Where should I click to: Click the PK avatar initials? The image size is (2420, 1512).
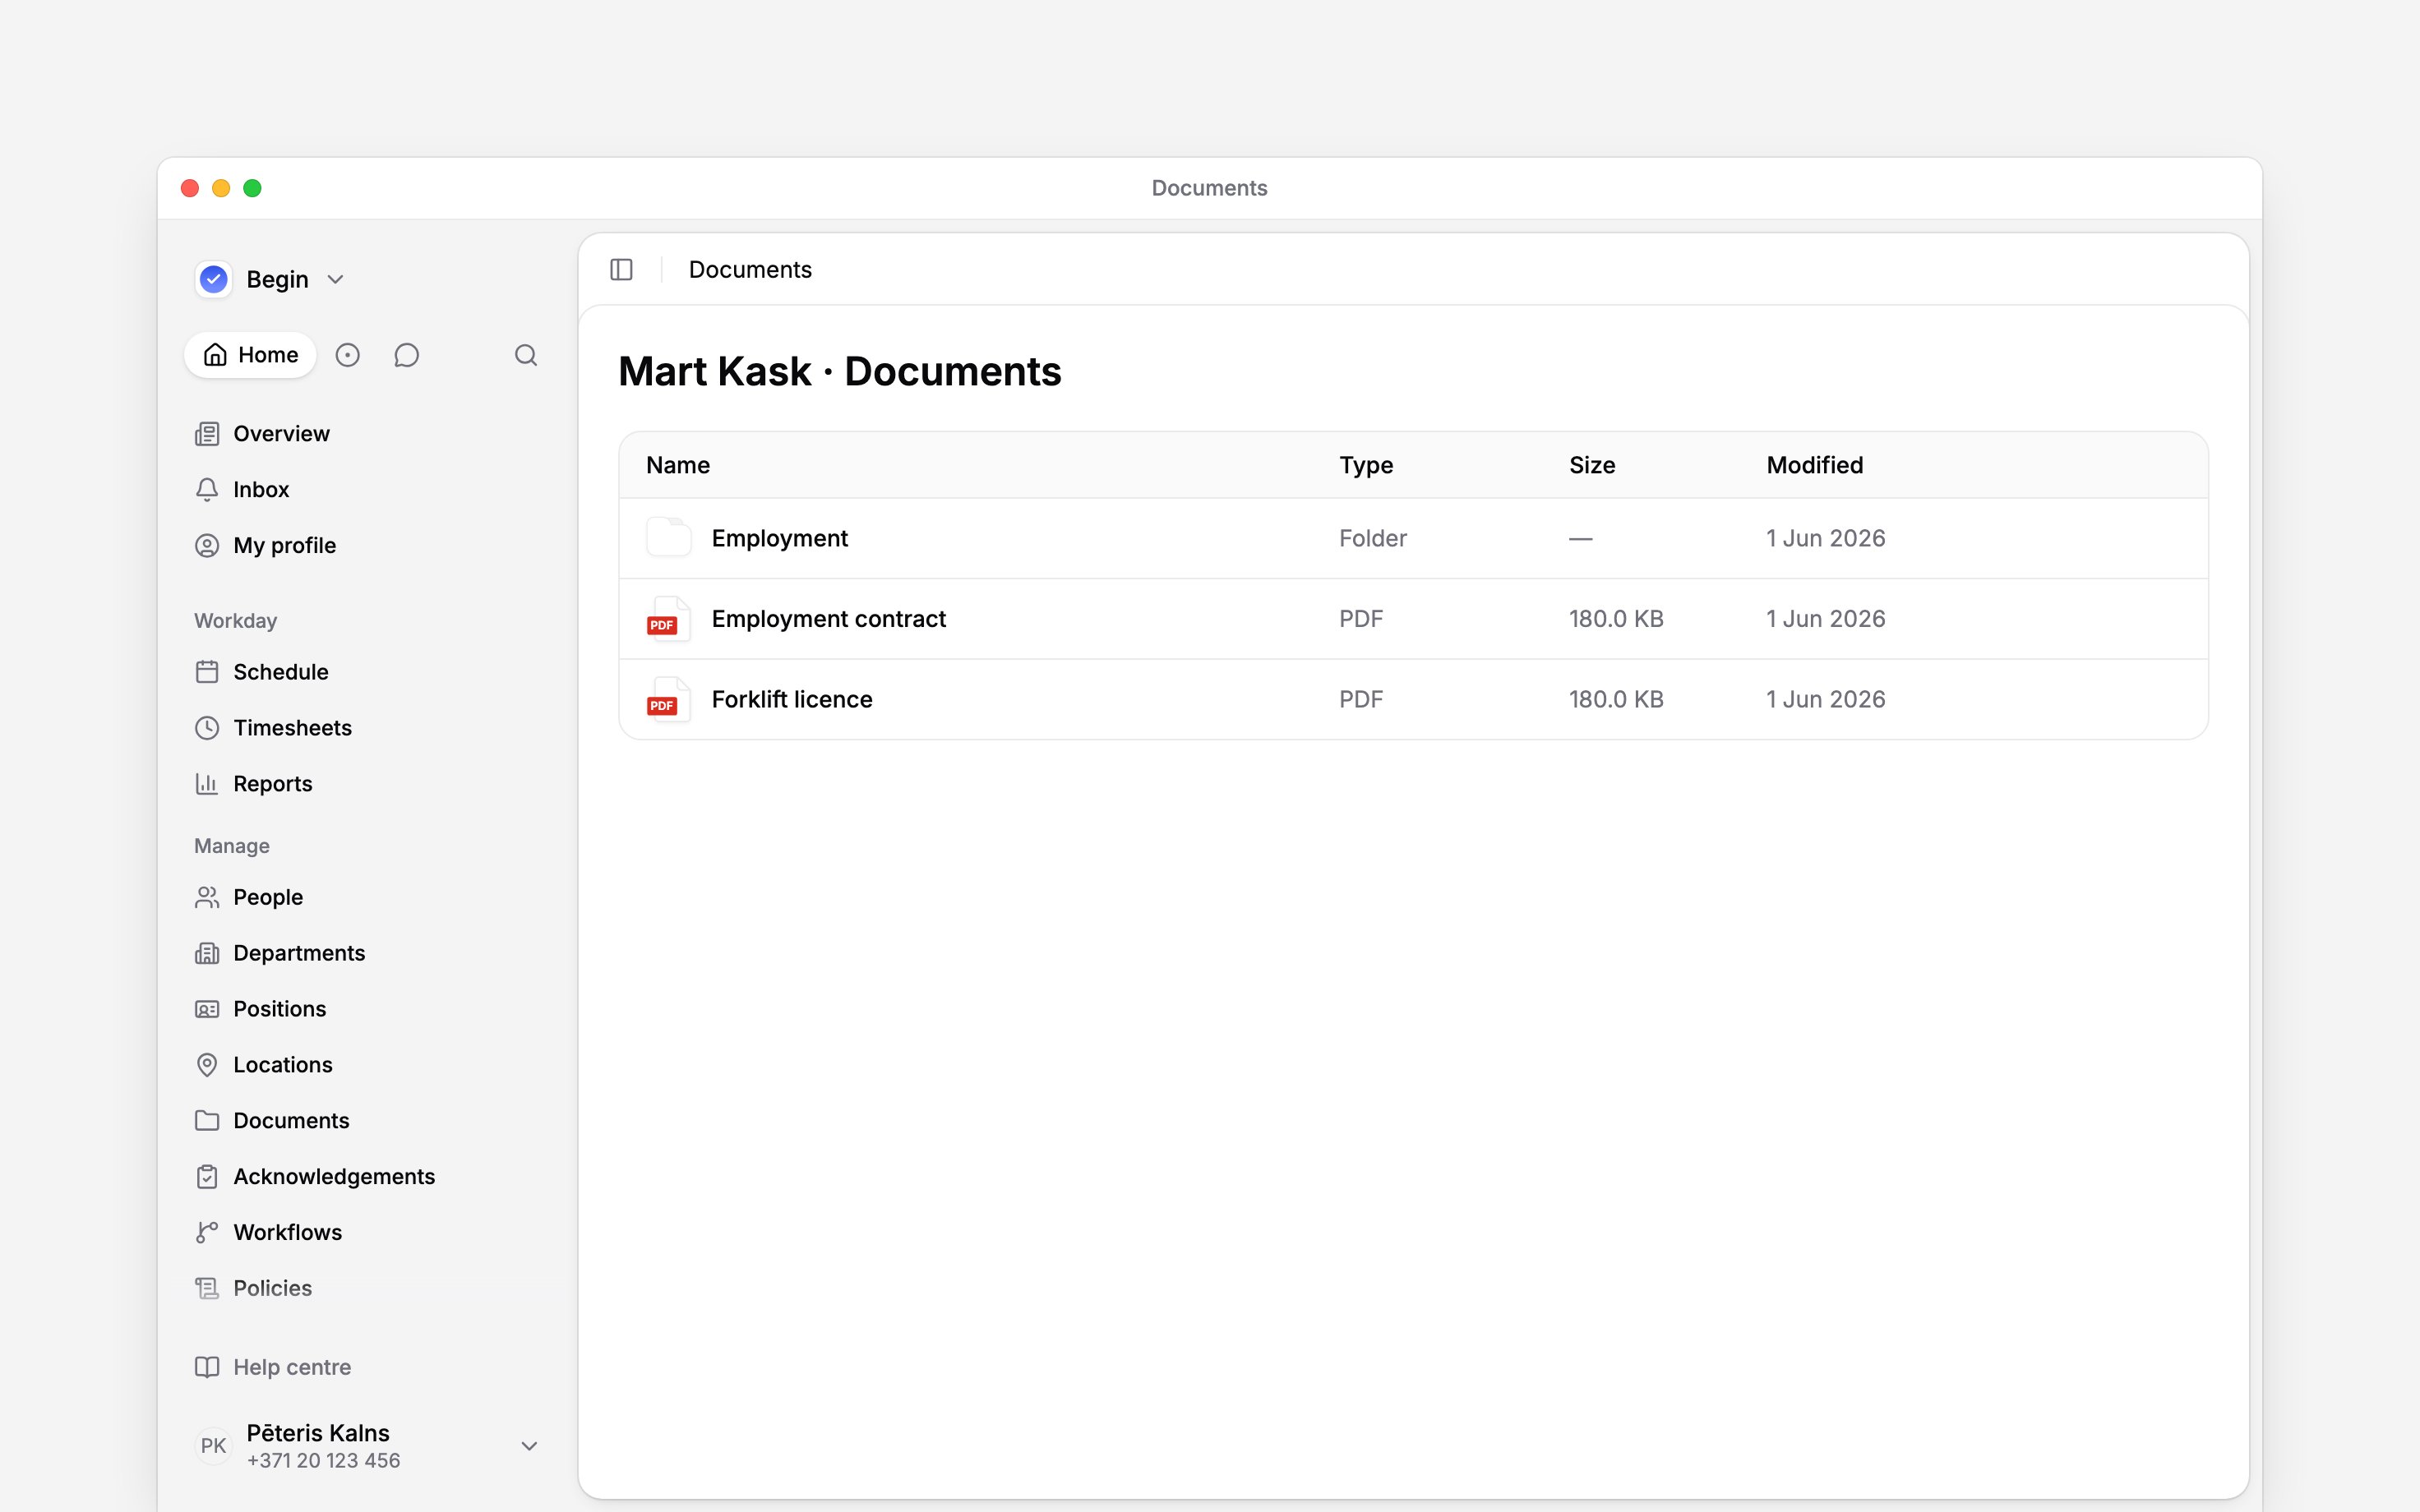pyautogui.click(x=213, y=1446)
